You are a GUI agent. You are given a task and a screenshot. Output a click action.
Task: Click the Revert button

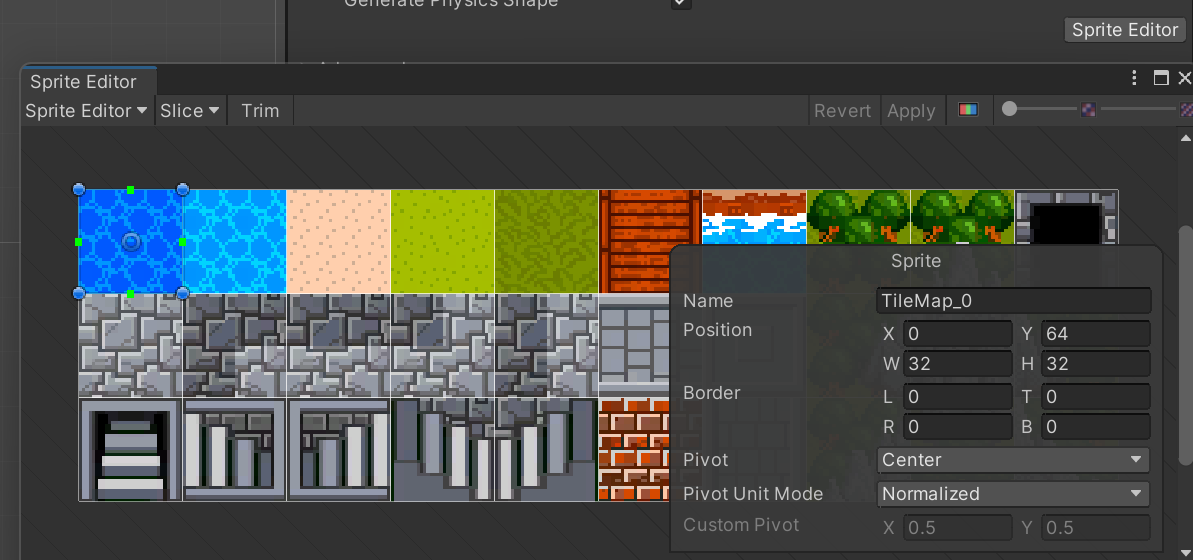pyautogui.click(x=842, y=110)
